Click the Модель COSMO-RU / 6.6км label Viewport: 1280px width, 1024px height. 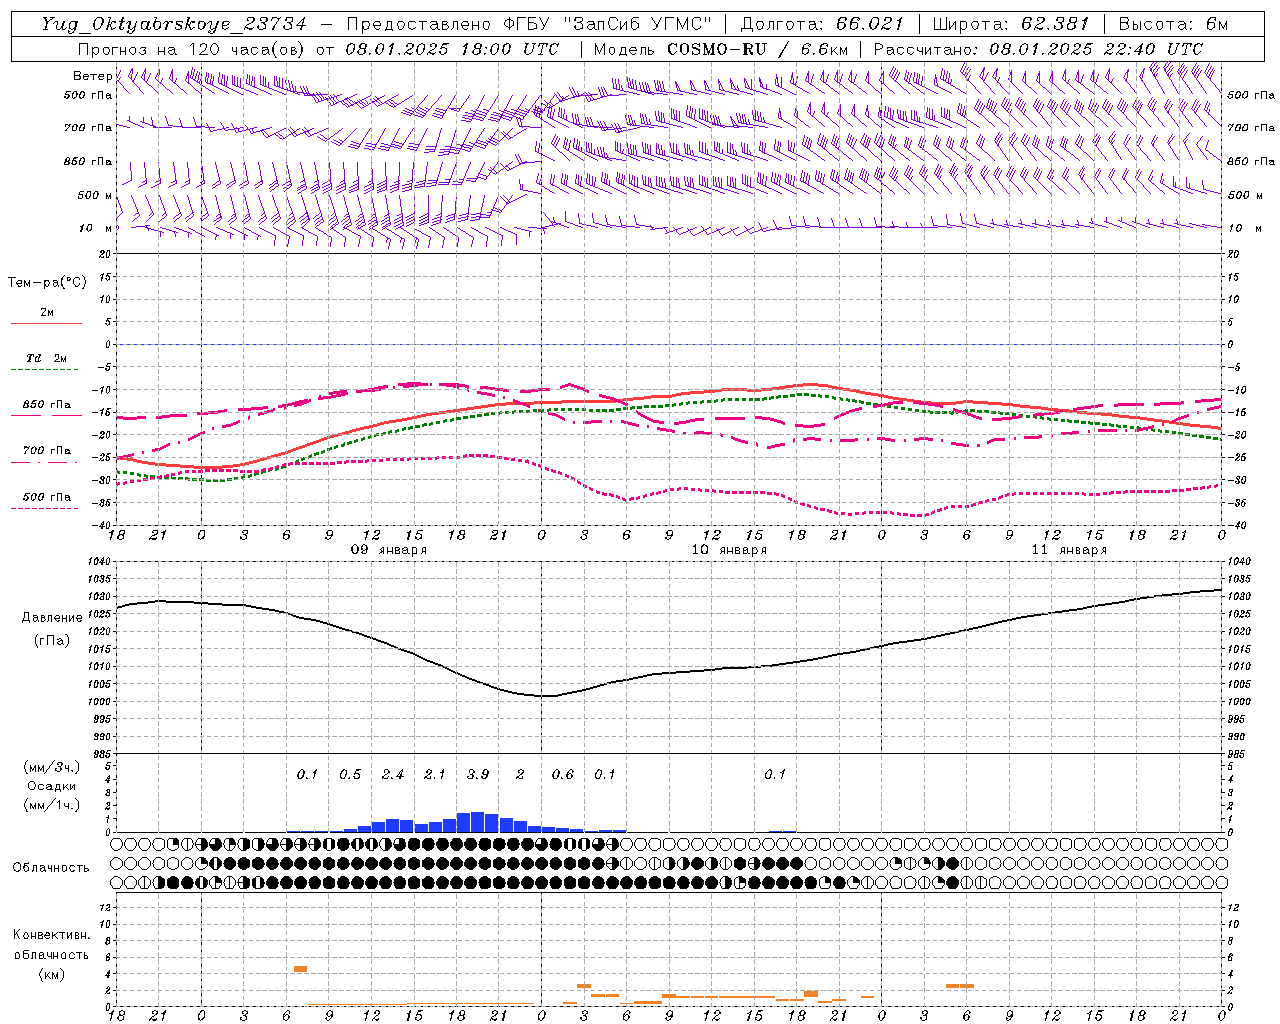(x=721, y=49)
